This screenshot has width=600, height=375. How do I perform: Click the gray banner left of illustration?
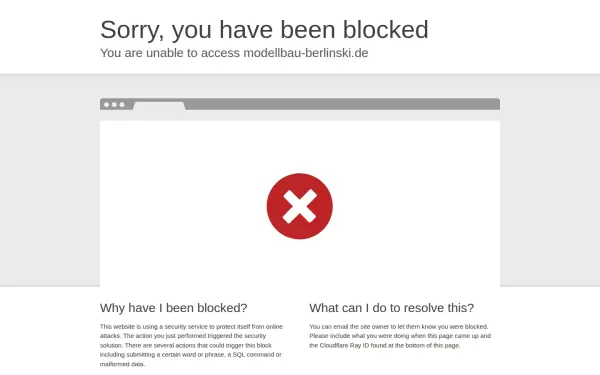(50, 181)
